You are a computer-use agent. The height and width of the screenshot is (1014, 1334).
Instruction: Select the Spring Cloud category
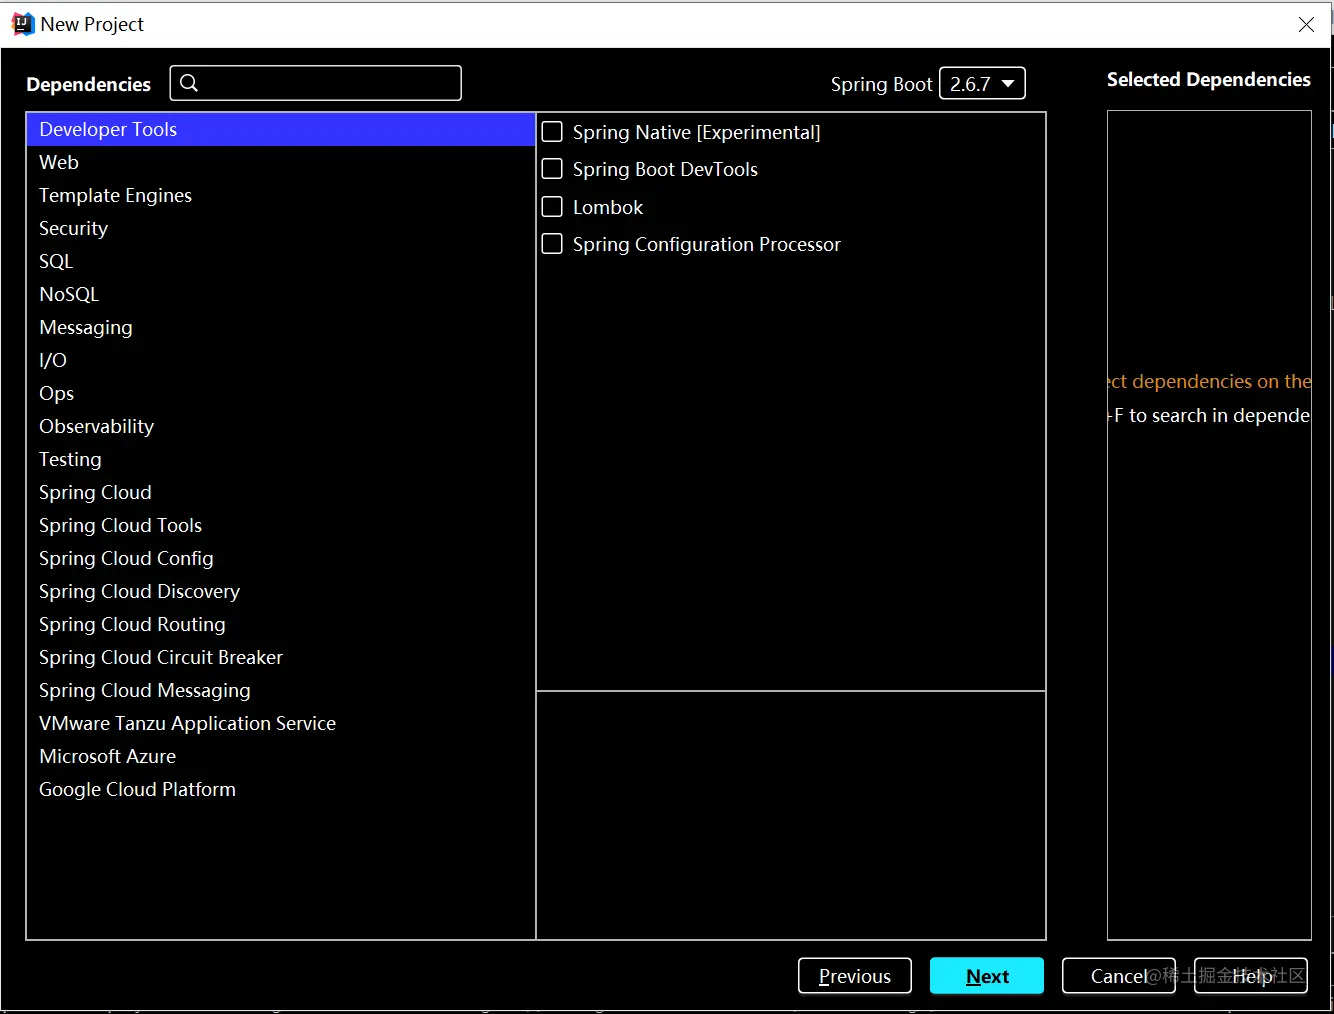click(x=281, y=492)
